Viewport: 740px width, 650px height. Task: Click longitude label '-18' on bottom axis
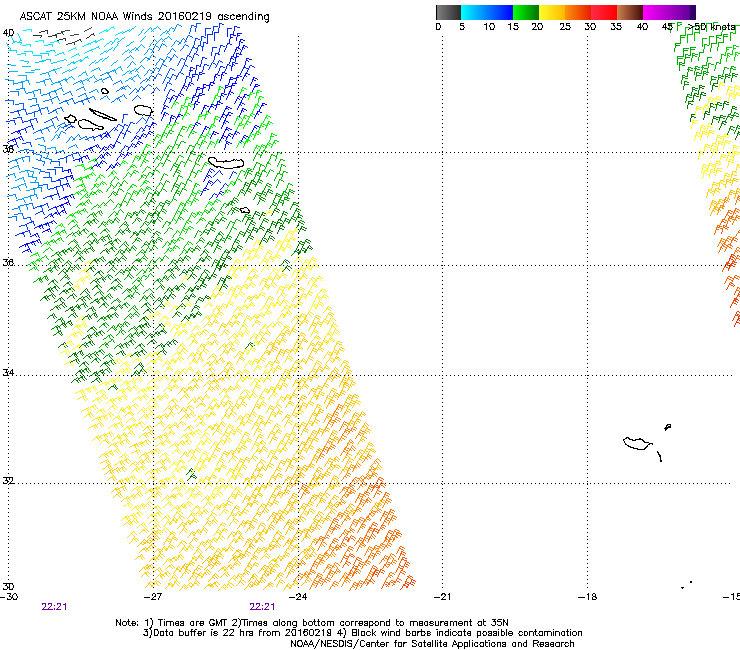point(587,597)
